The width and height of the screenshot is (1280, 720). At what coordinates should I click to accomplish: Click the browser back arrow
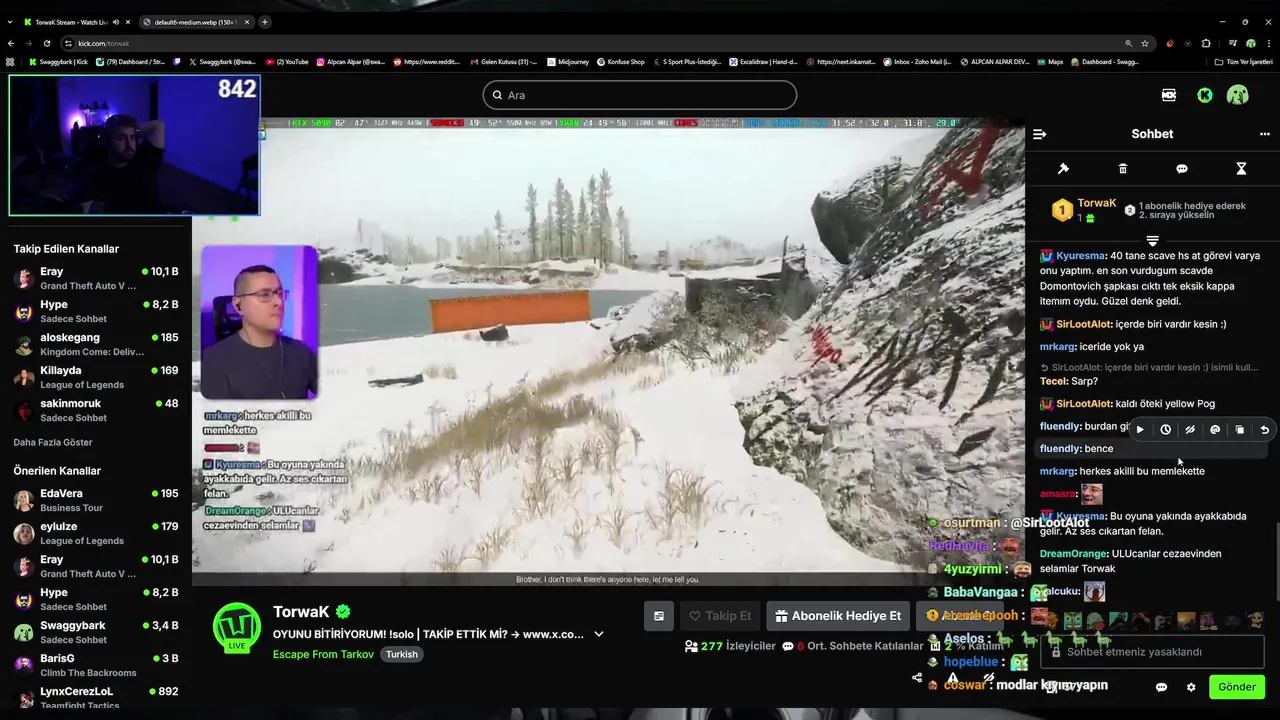tap(11, 43)
